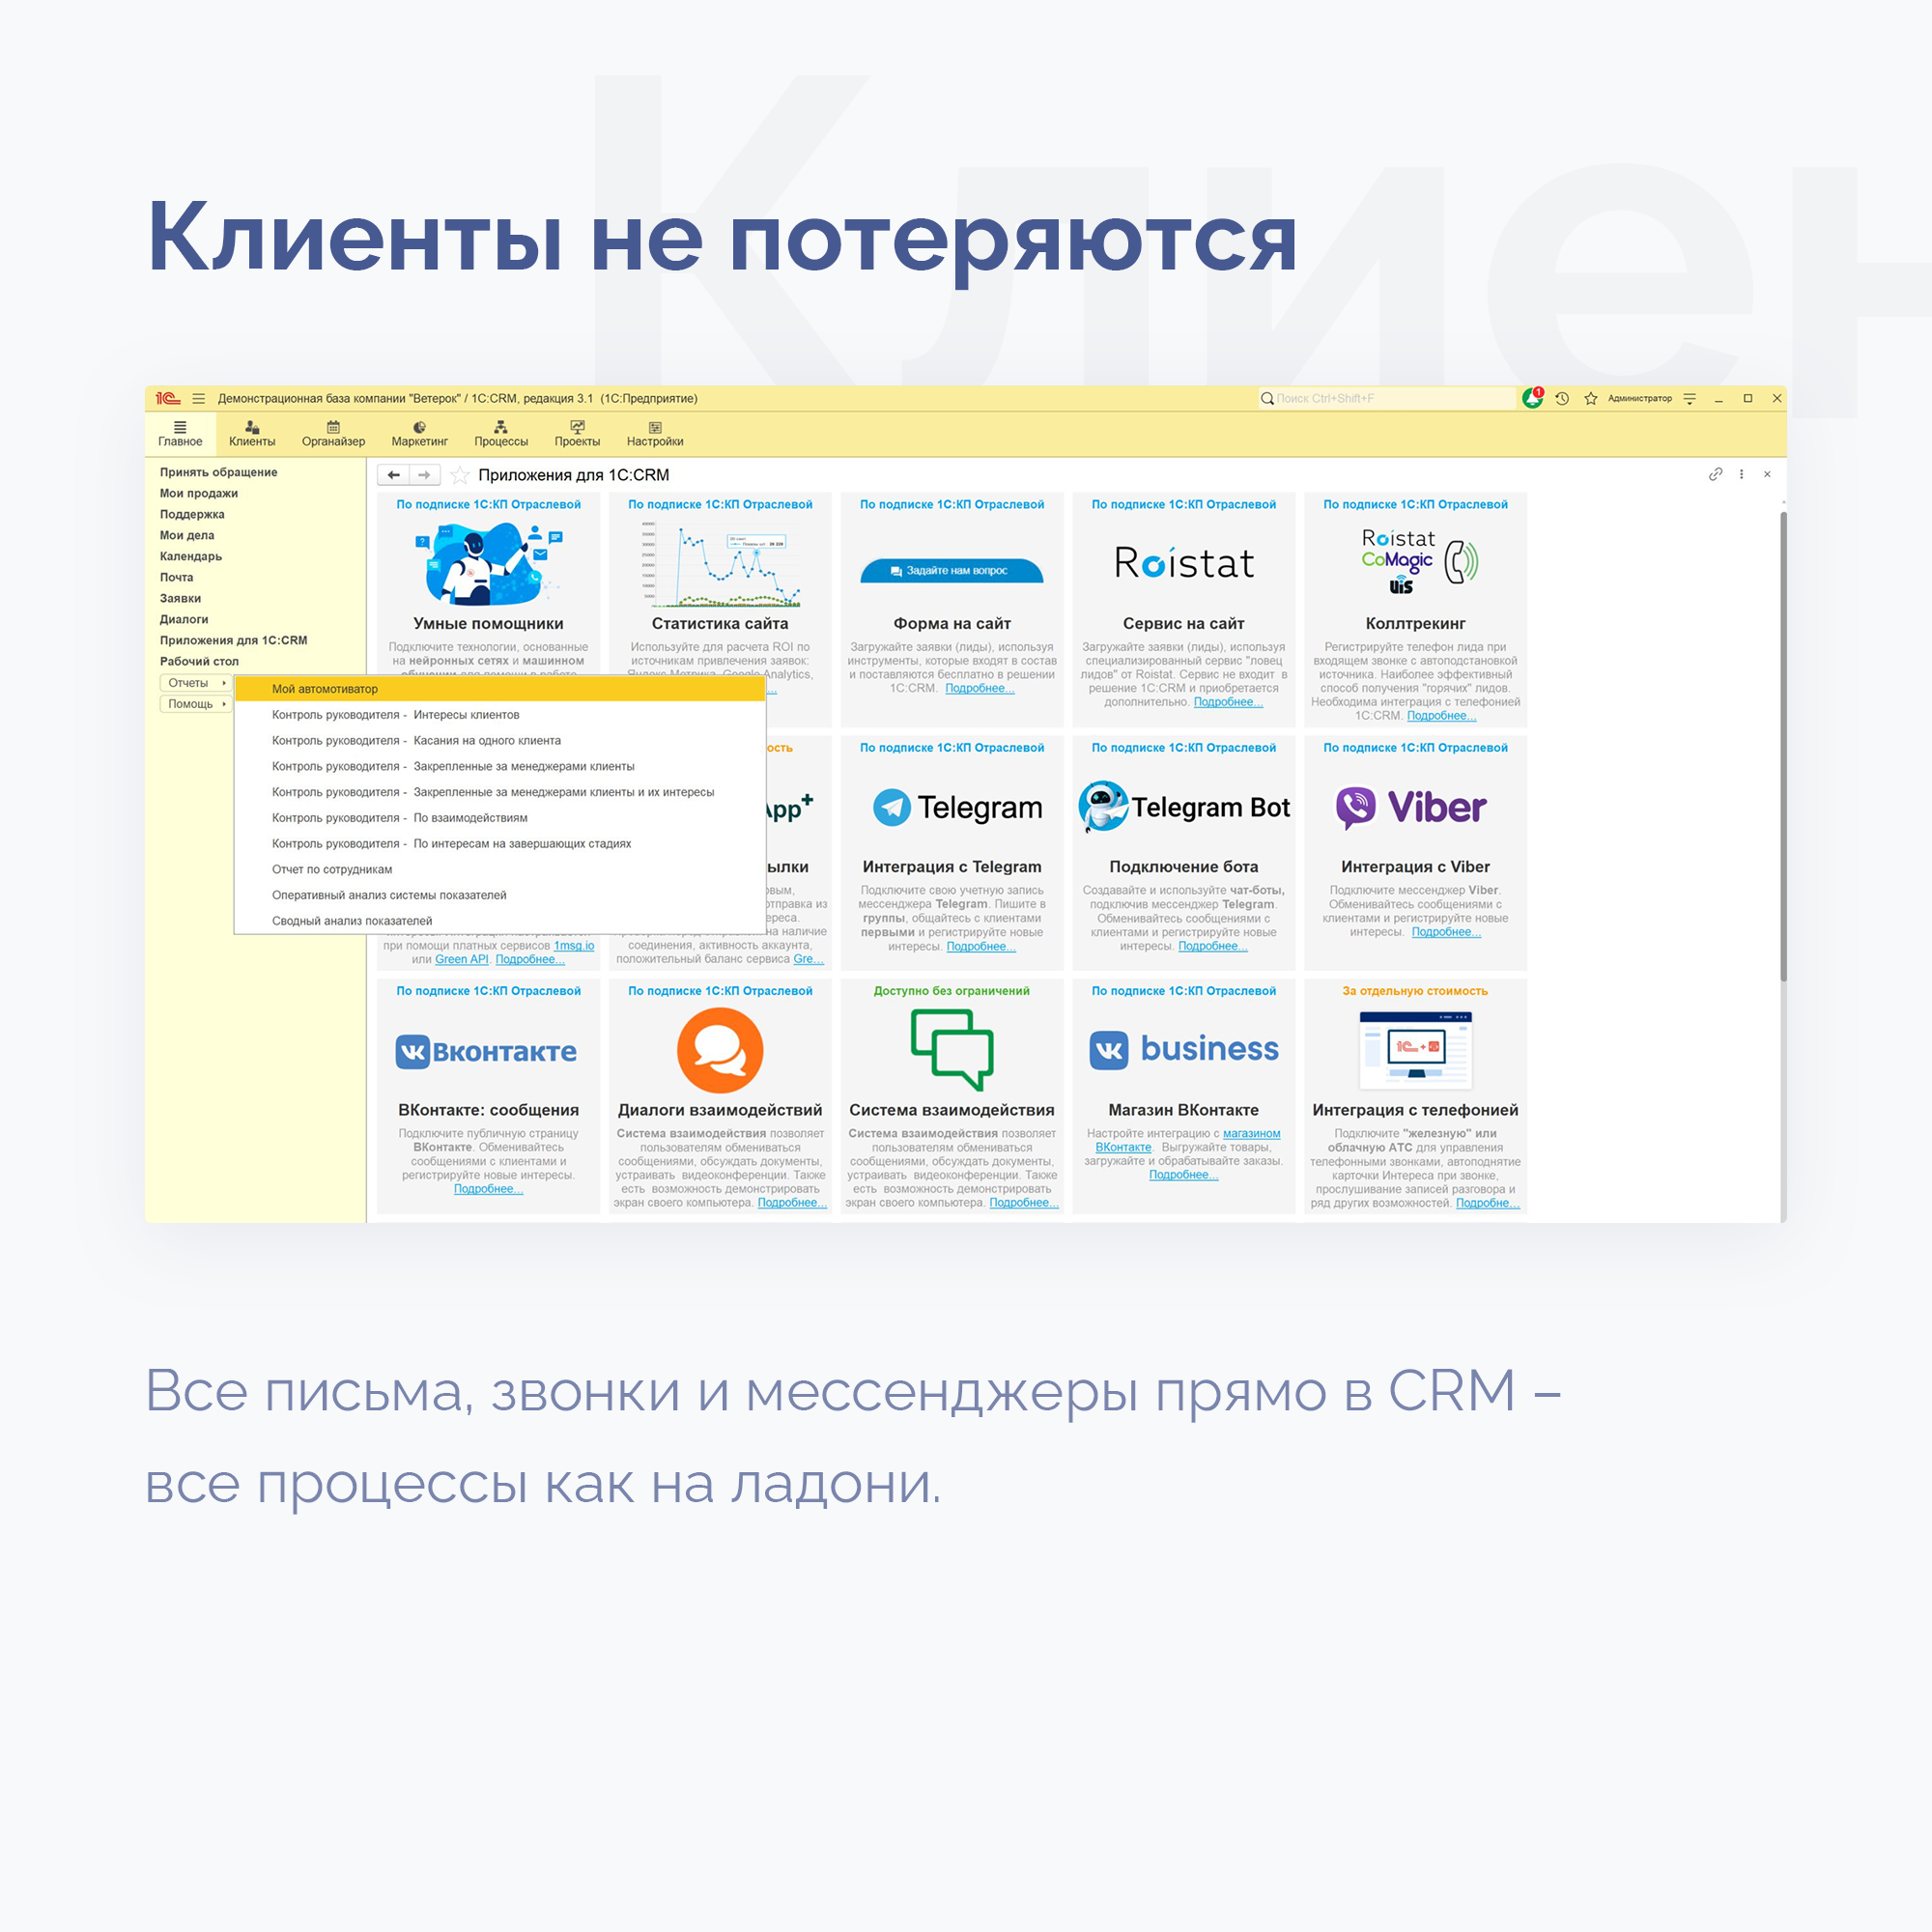Expand the Помощь submenu button
The width and height of the screenshot is (1932, 1932).
point(196,704)
